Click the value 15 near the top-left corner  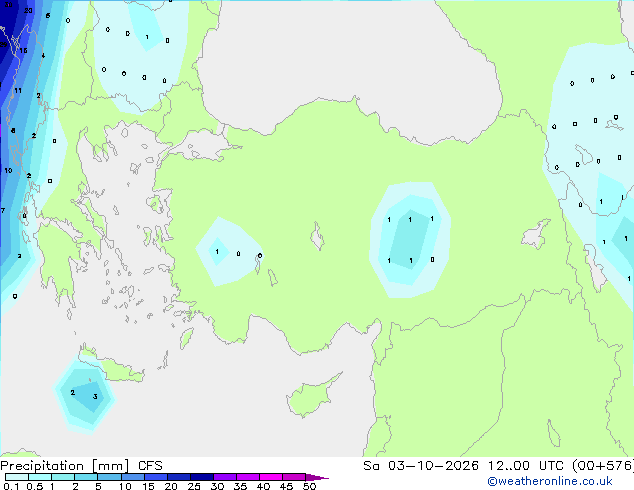click(x=23, y=51)
